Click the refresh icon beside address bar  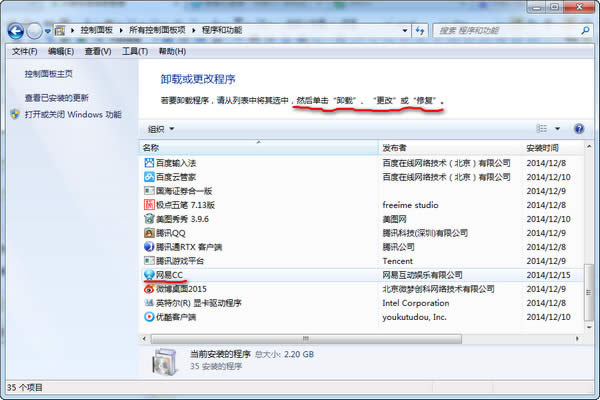click(420, 31)
